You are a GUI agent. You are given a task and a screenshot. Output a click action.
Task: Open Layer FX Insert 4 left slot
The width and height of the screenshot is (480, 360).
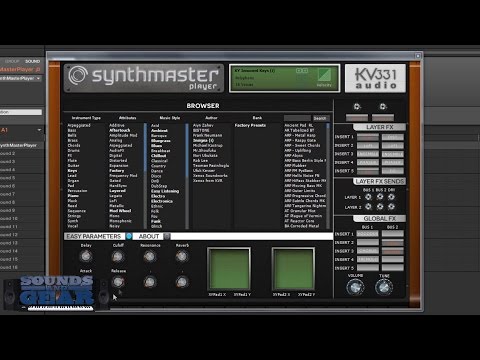(368, 163)
